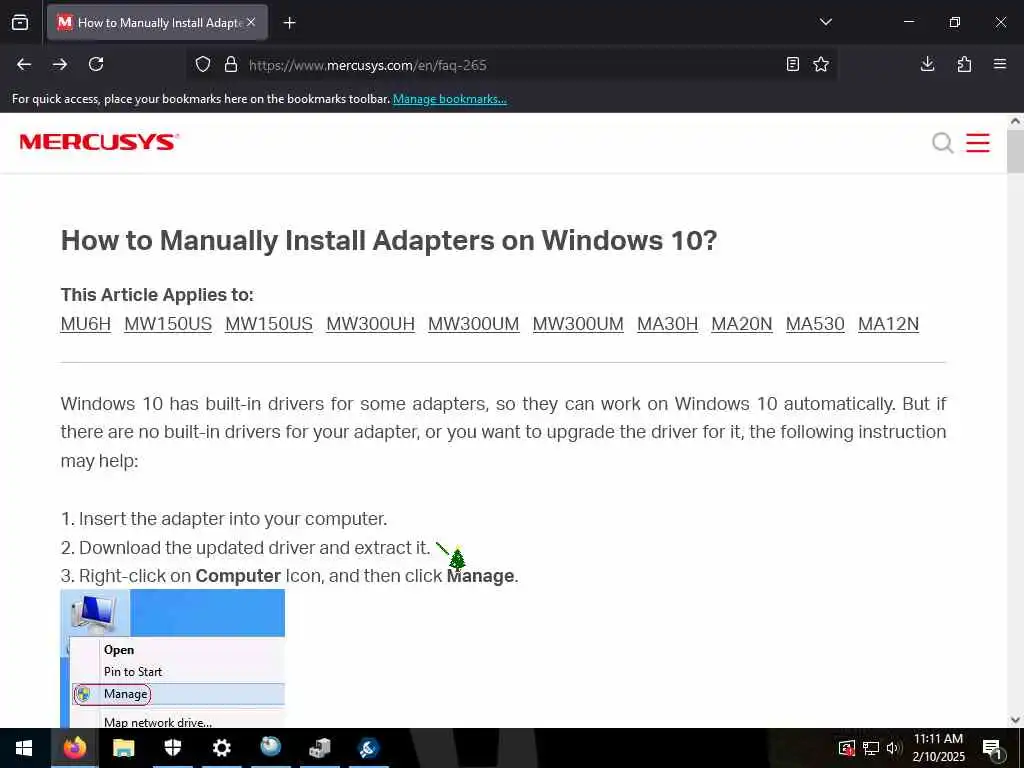
Task: Click the site padlock security icon
Action: (231, 65)
